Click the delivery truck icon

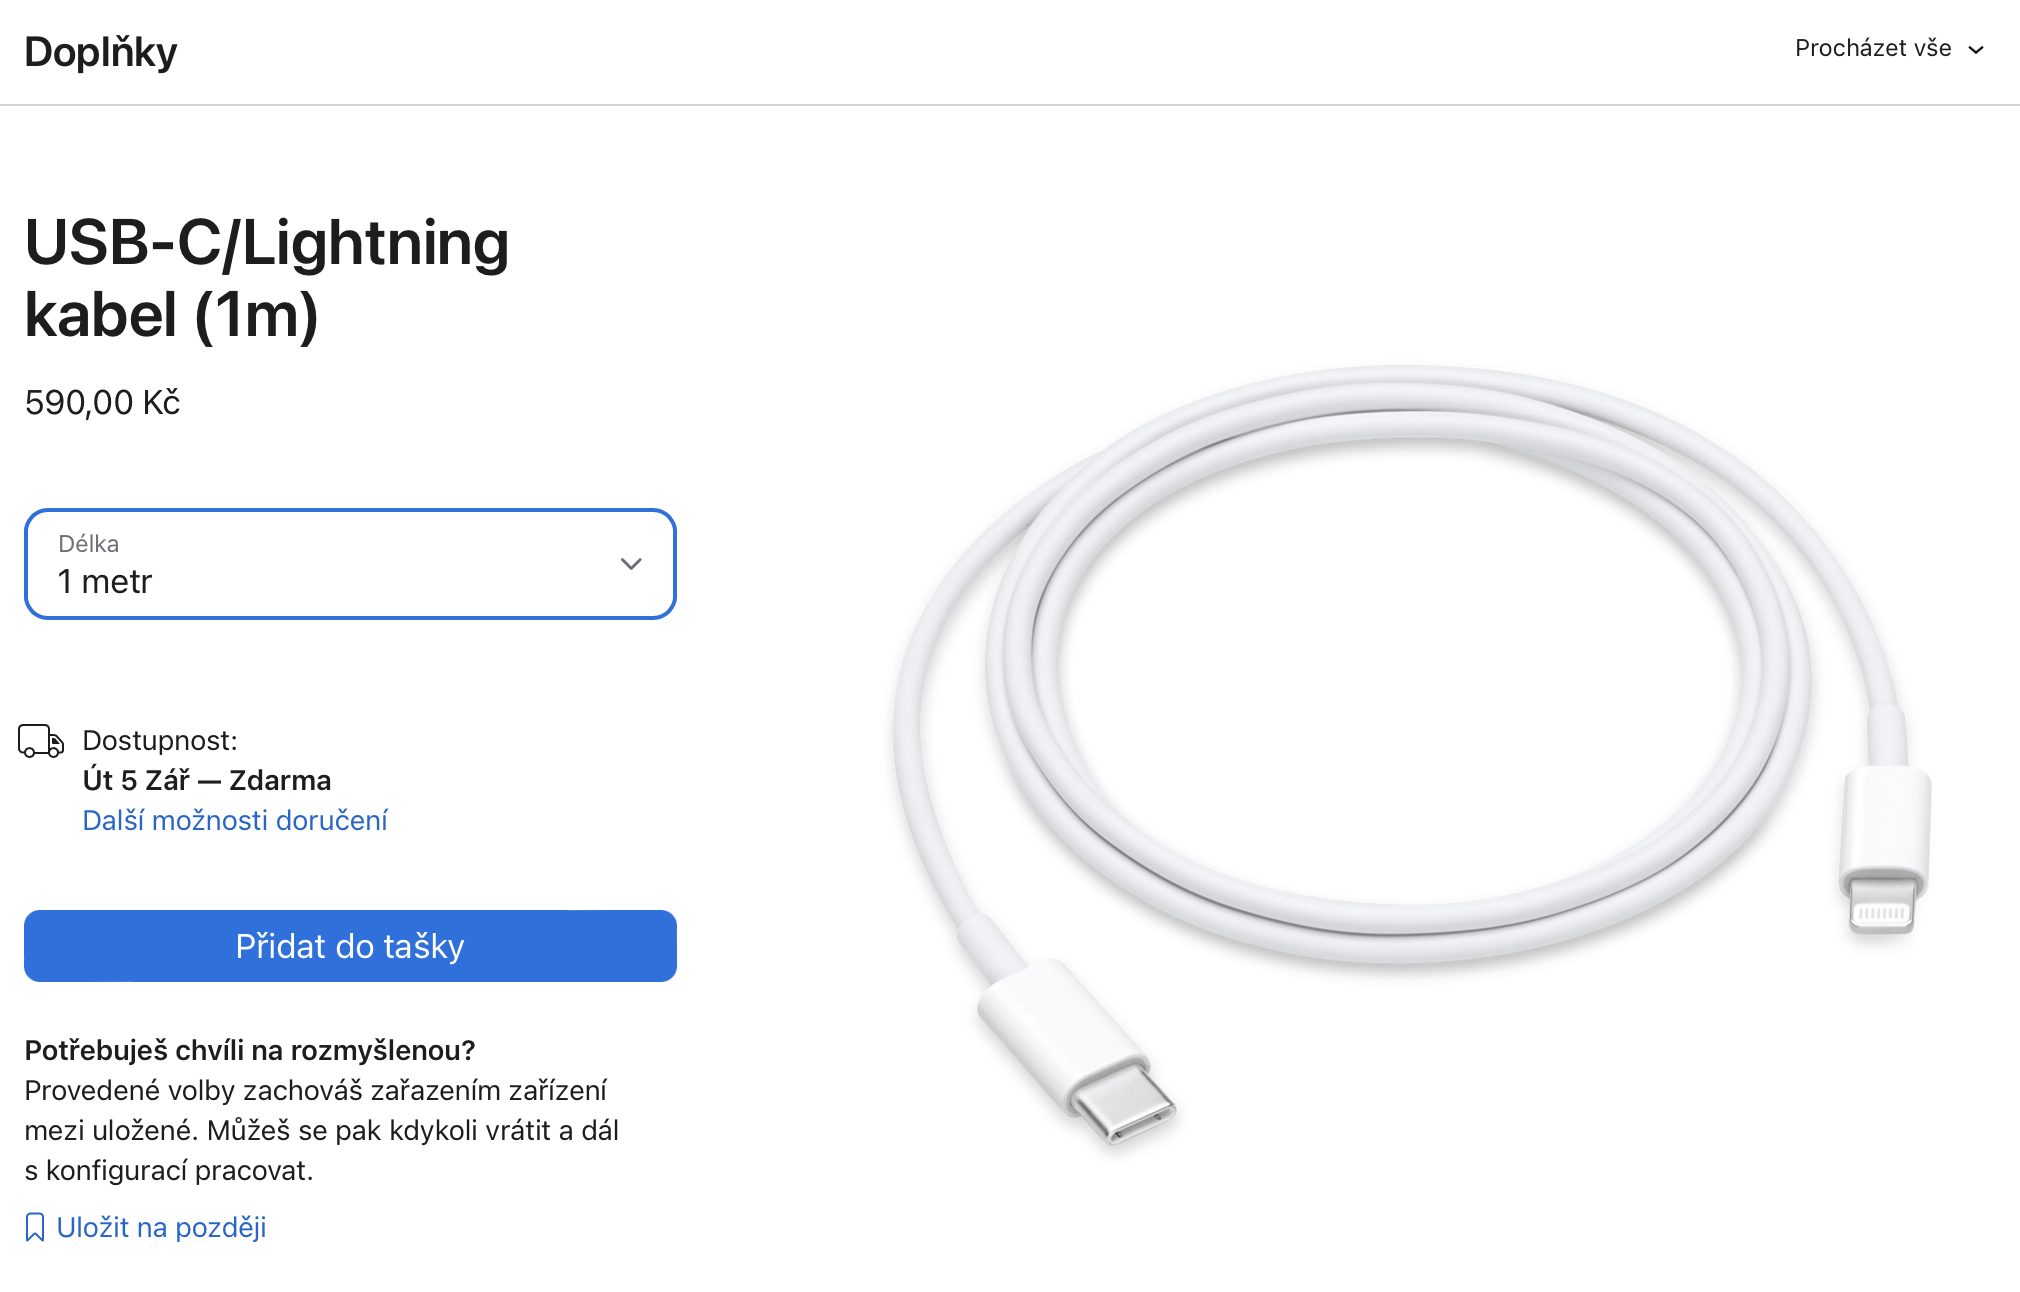[x=41, y=741]
